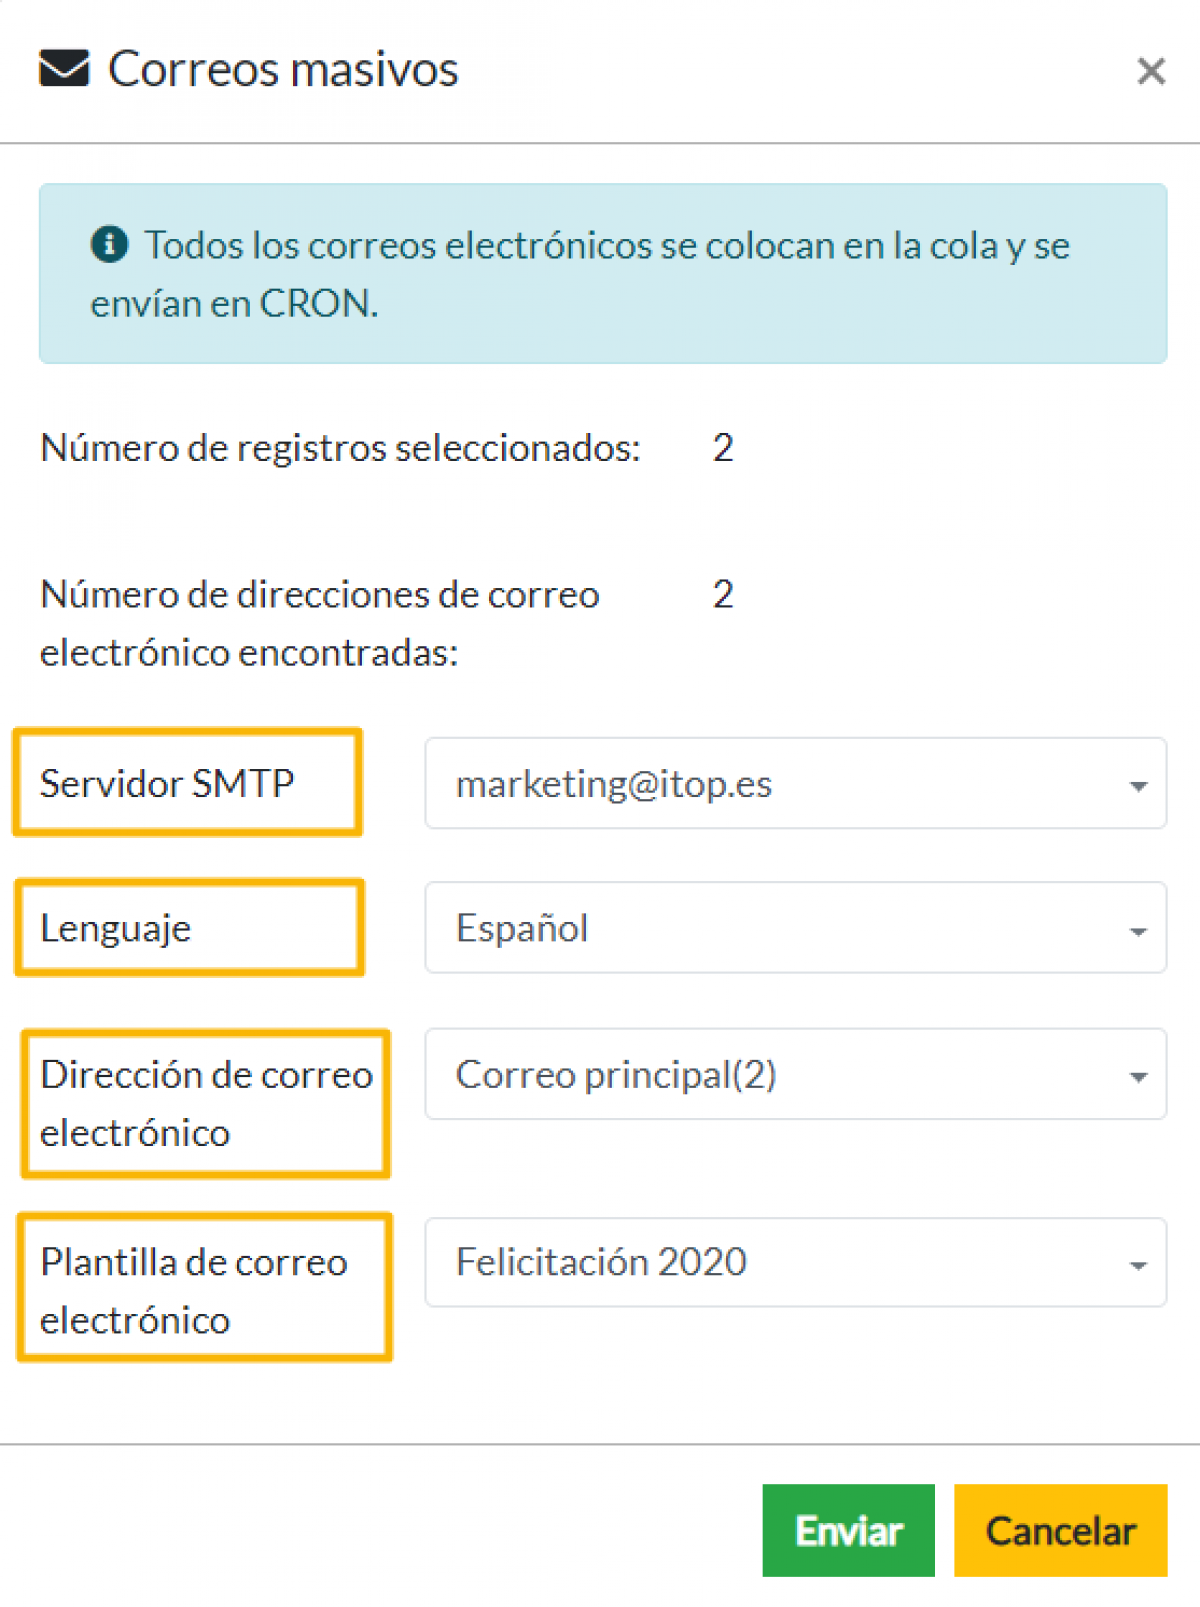
Task: Click the Número de registros seleccionados text
Action: [340, 447]
